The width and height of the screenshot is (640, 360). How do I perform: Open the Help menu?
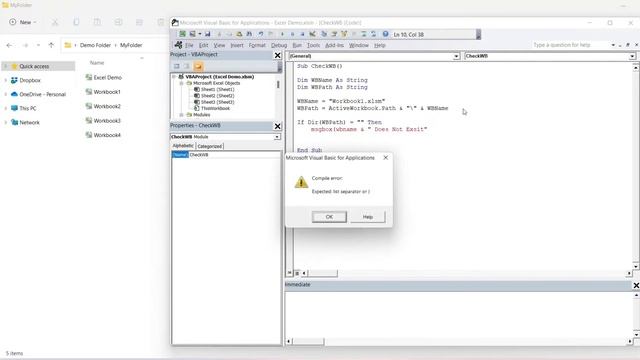[380, 45]
